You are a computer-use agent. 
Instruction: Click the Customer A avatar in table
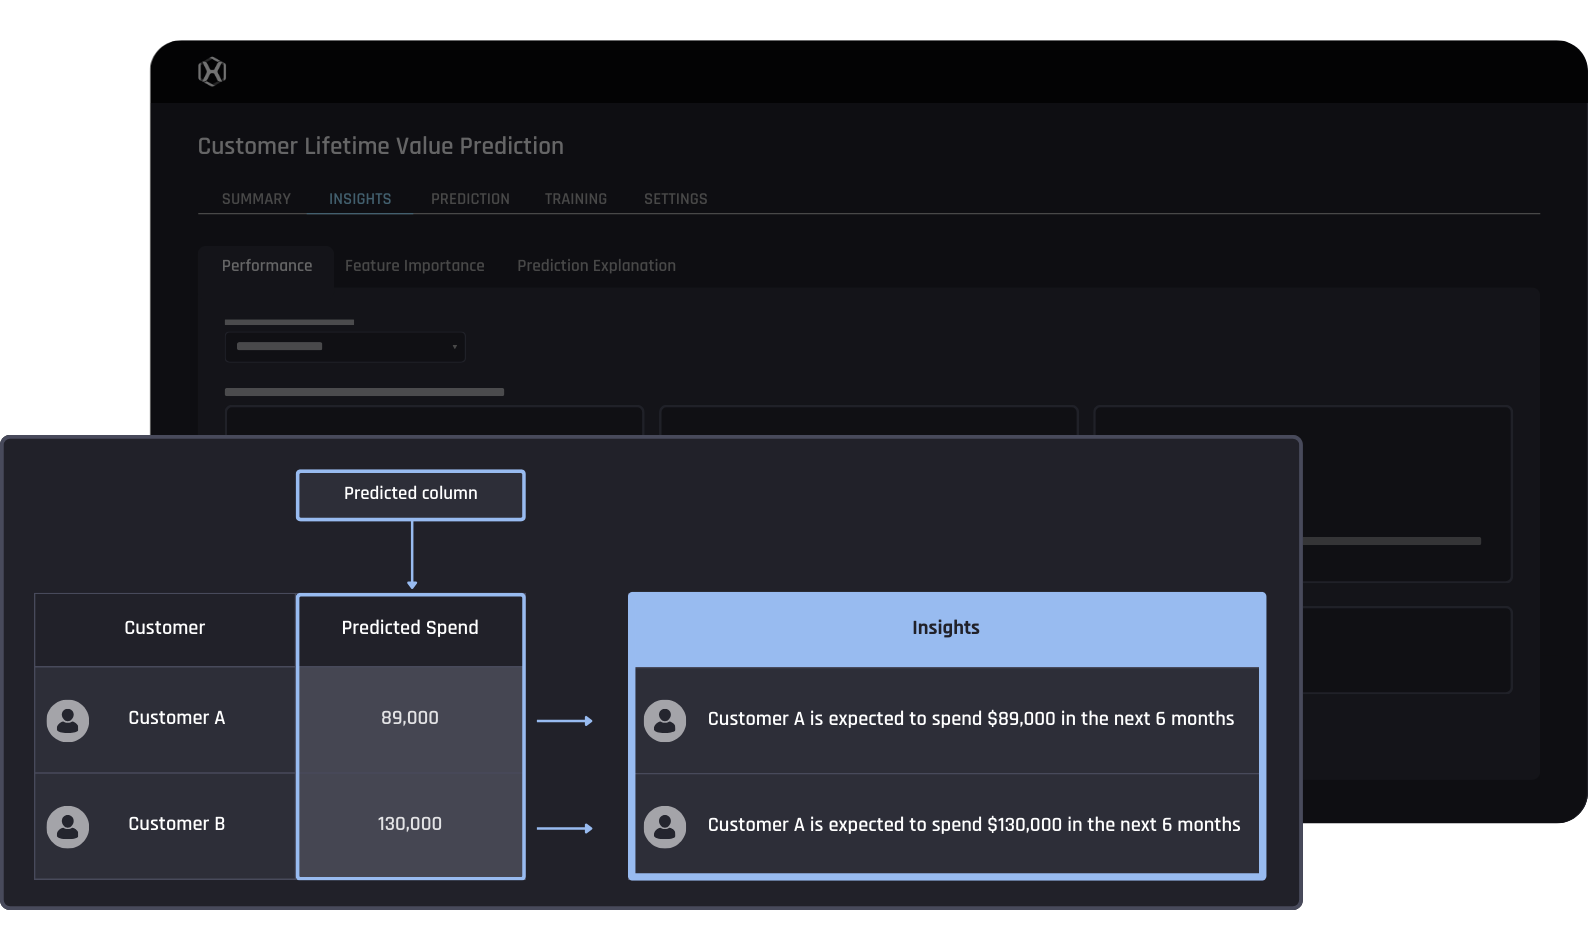point(68,721)
